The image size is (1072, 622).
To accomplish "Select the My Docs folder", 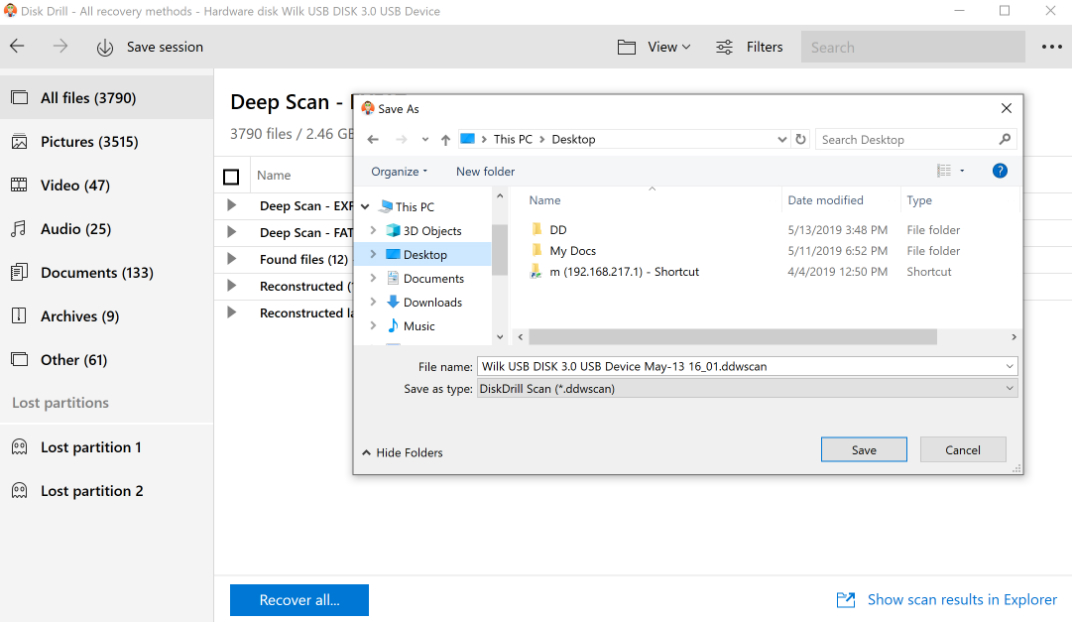I will tap(573, 251).
